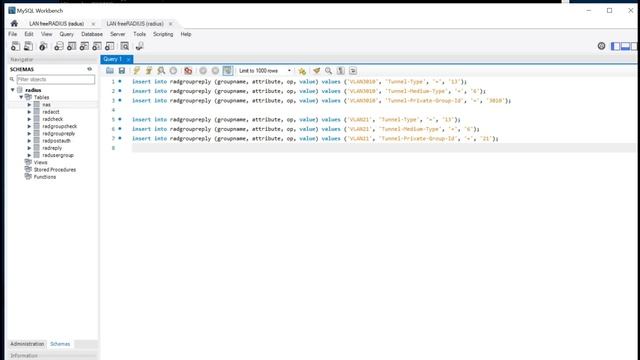The width and height of the screenshot is (640, 360).
Task: Open the Database menu
Action: [92, 34]
